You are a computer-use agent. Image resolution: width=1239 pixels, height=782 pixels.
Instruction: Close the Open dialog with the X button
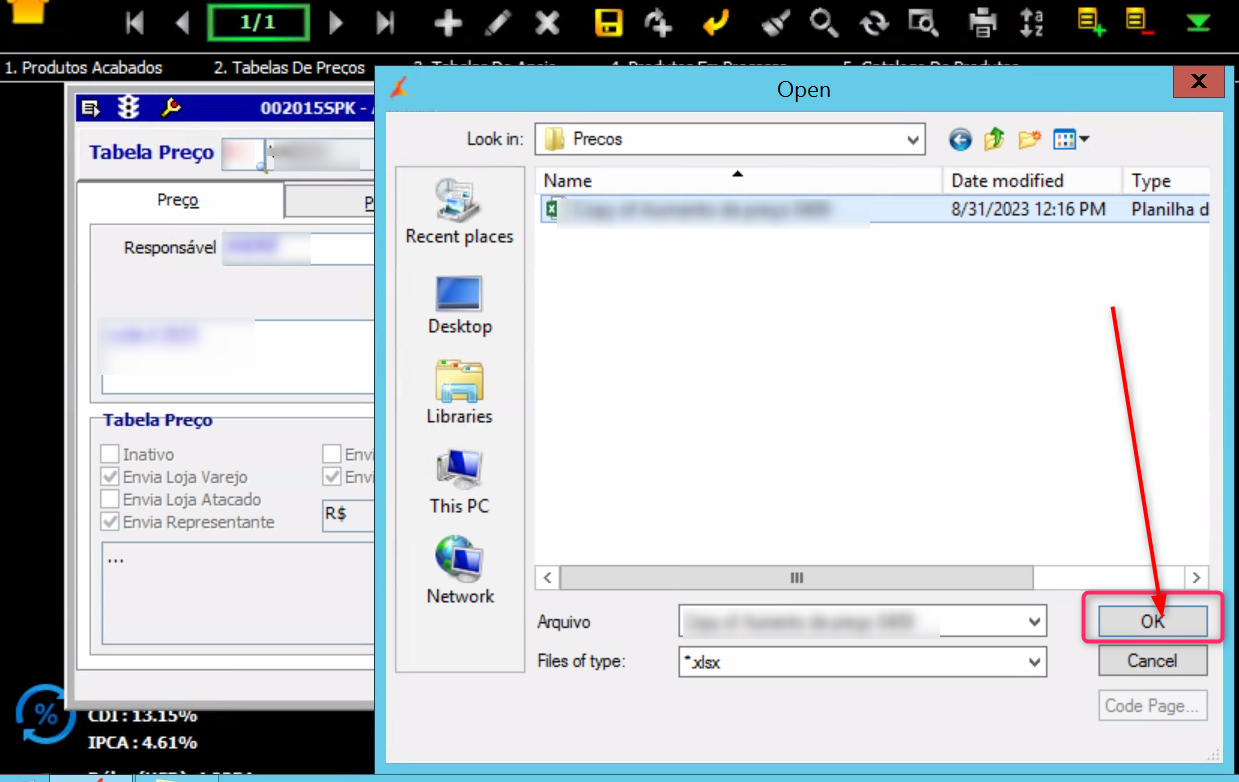(1198, 82)
